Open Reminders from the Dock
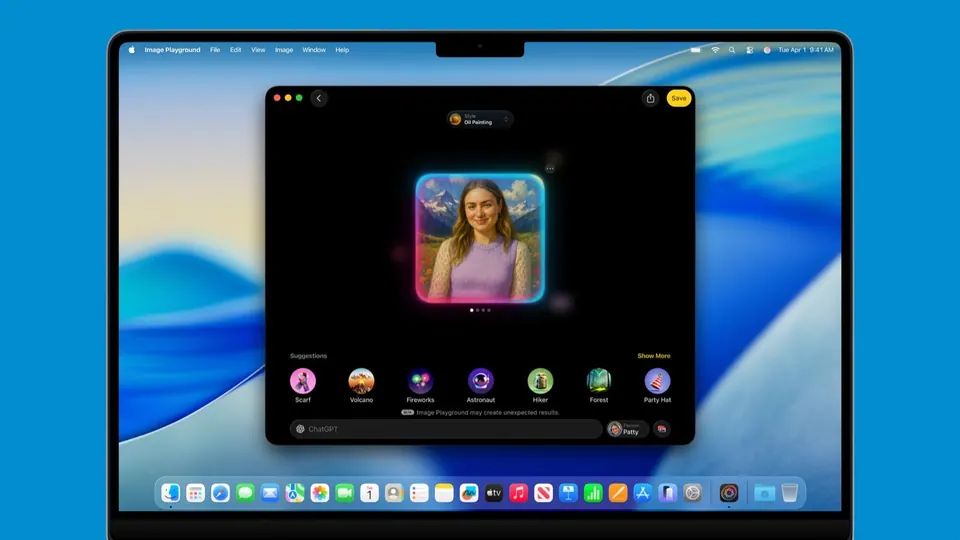 click(419, 493)
